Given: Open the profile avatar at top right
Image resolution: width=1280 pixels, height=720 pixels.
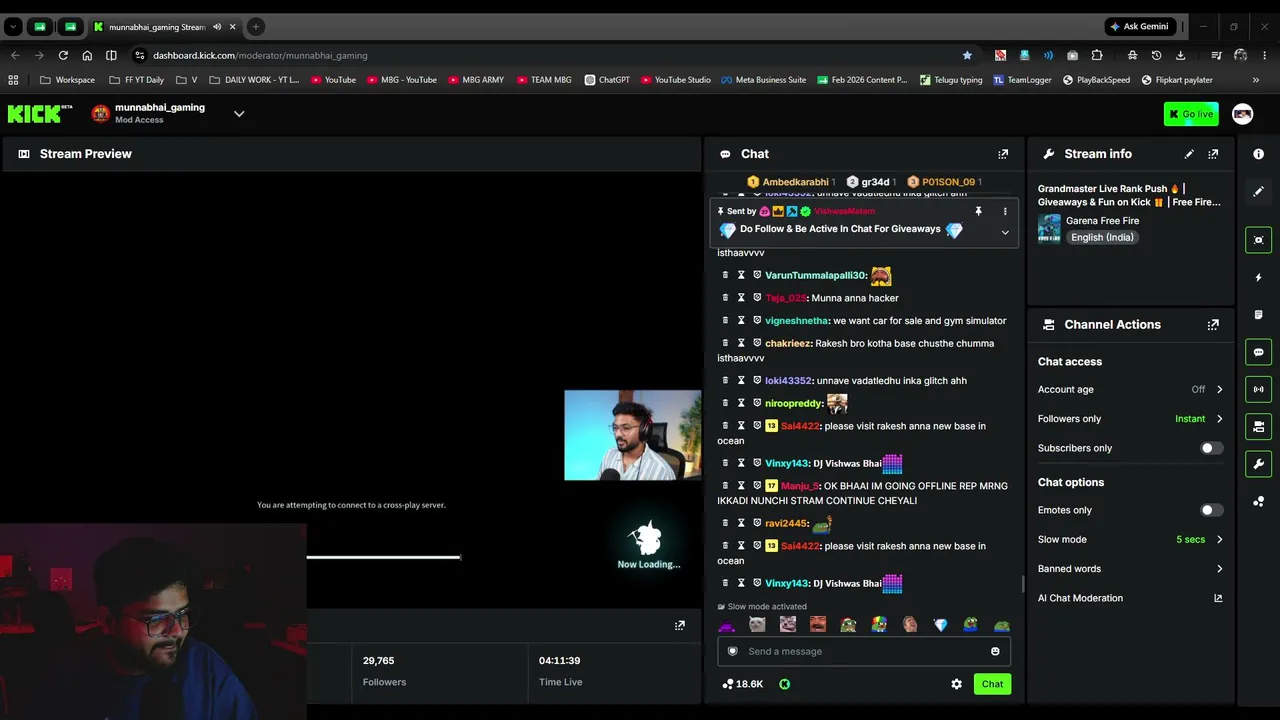Looking at the screenshot, I should [x=1243, y=114].
